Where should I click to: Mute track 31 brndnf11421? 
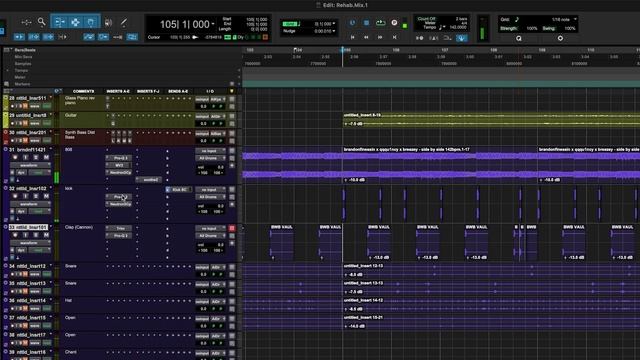46,157
